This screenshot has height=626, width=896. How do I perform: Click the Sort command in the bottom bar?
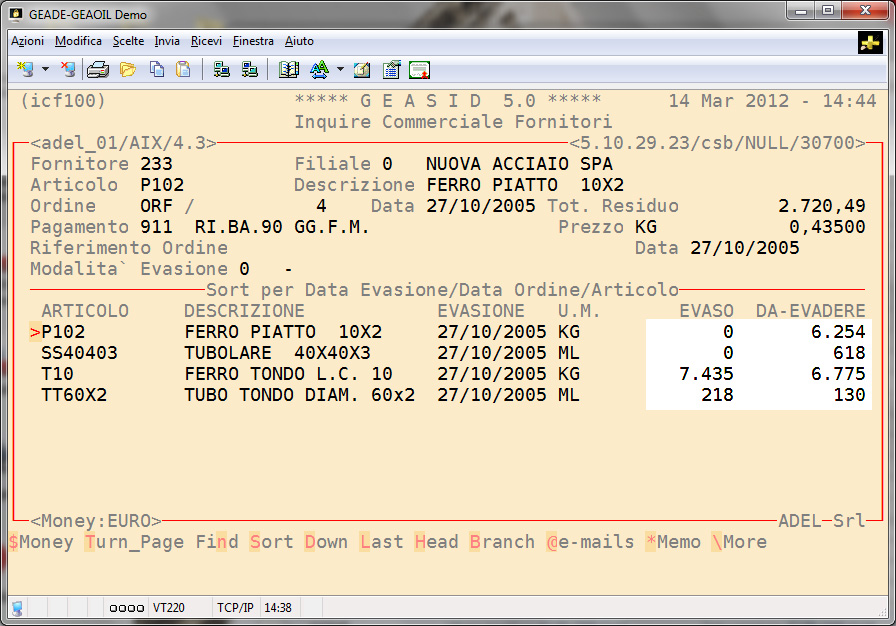[x=271, y=542]
